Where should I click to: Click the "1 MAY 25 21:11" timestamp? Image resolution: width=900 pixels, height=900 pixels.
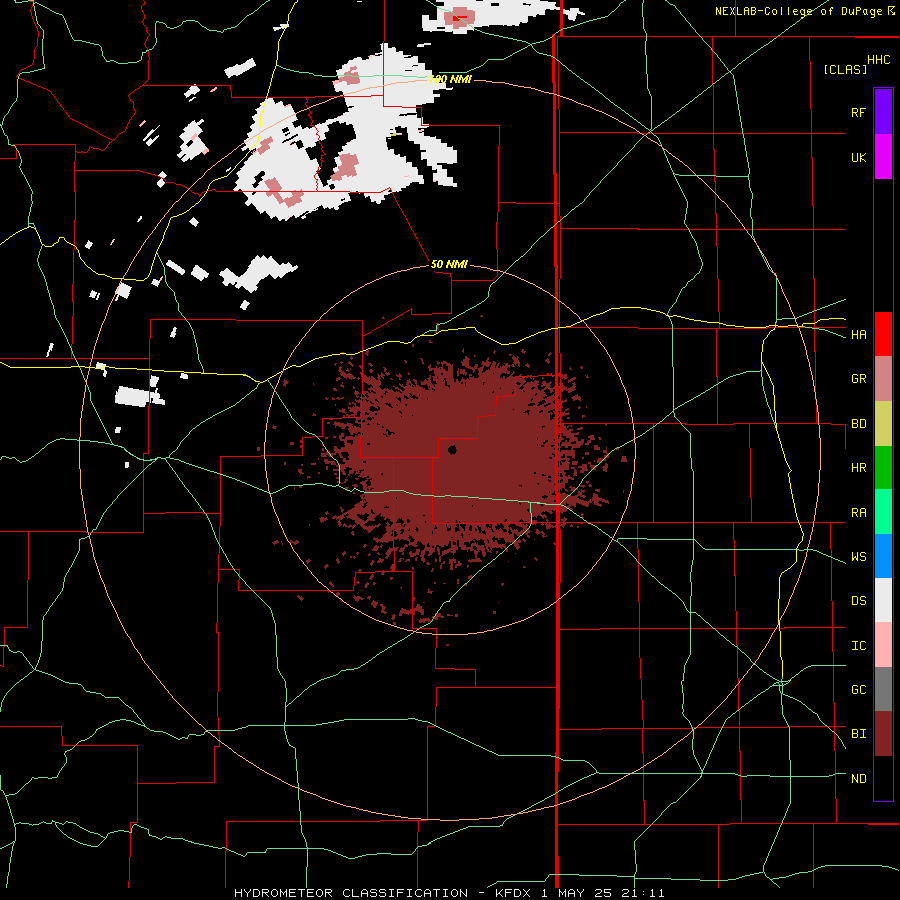click(x=603, y=893)
